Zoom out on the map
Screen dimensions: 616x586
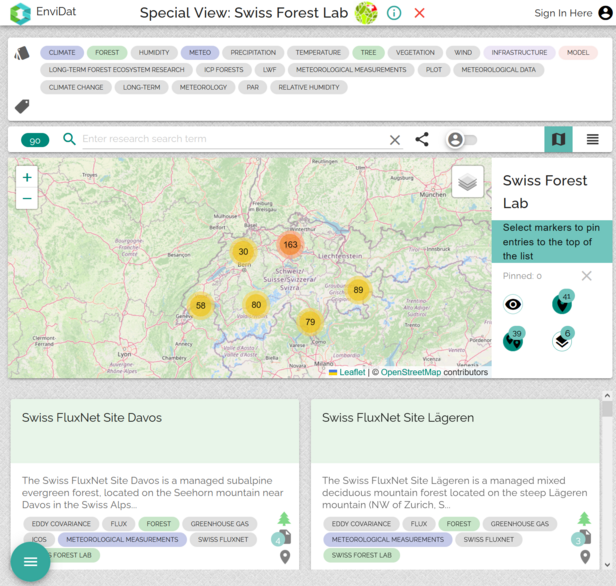pos(27,198)
